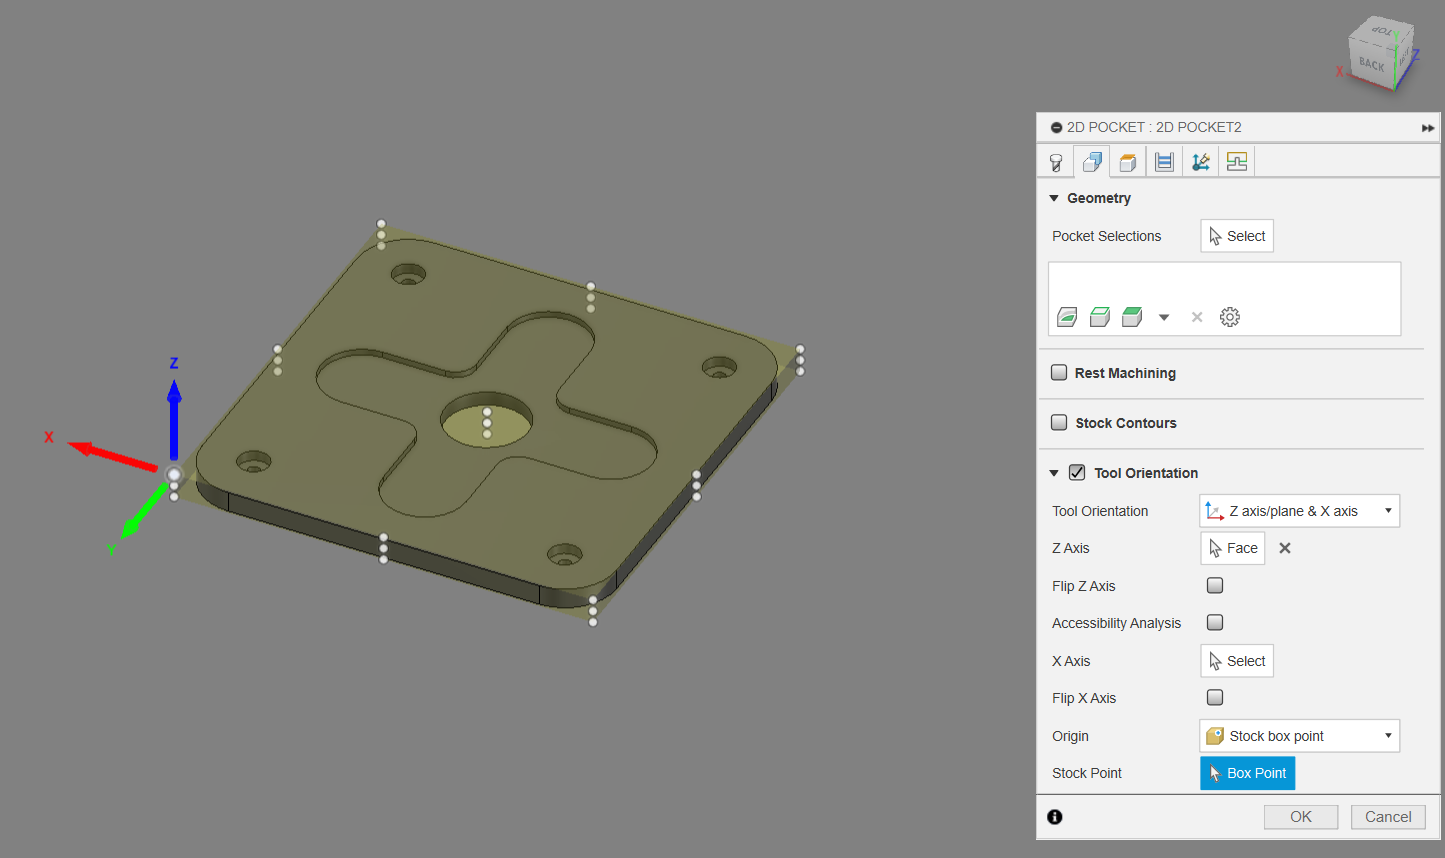Image resolution: width=1445 pixels, height=858 pixels.
Task: Click the green Y axis arrow in the viewport
Action: 145,510
